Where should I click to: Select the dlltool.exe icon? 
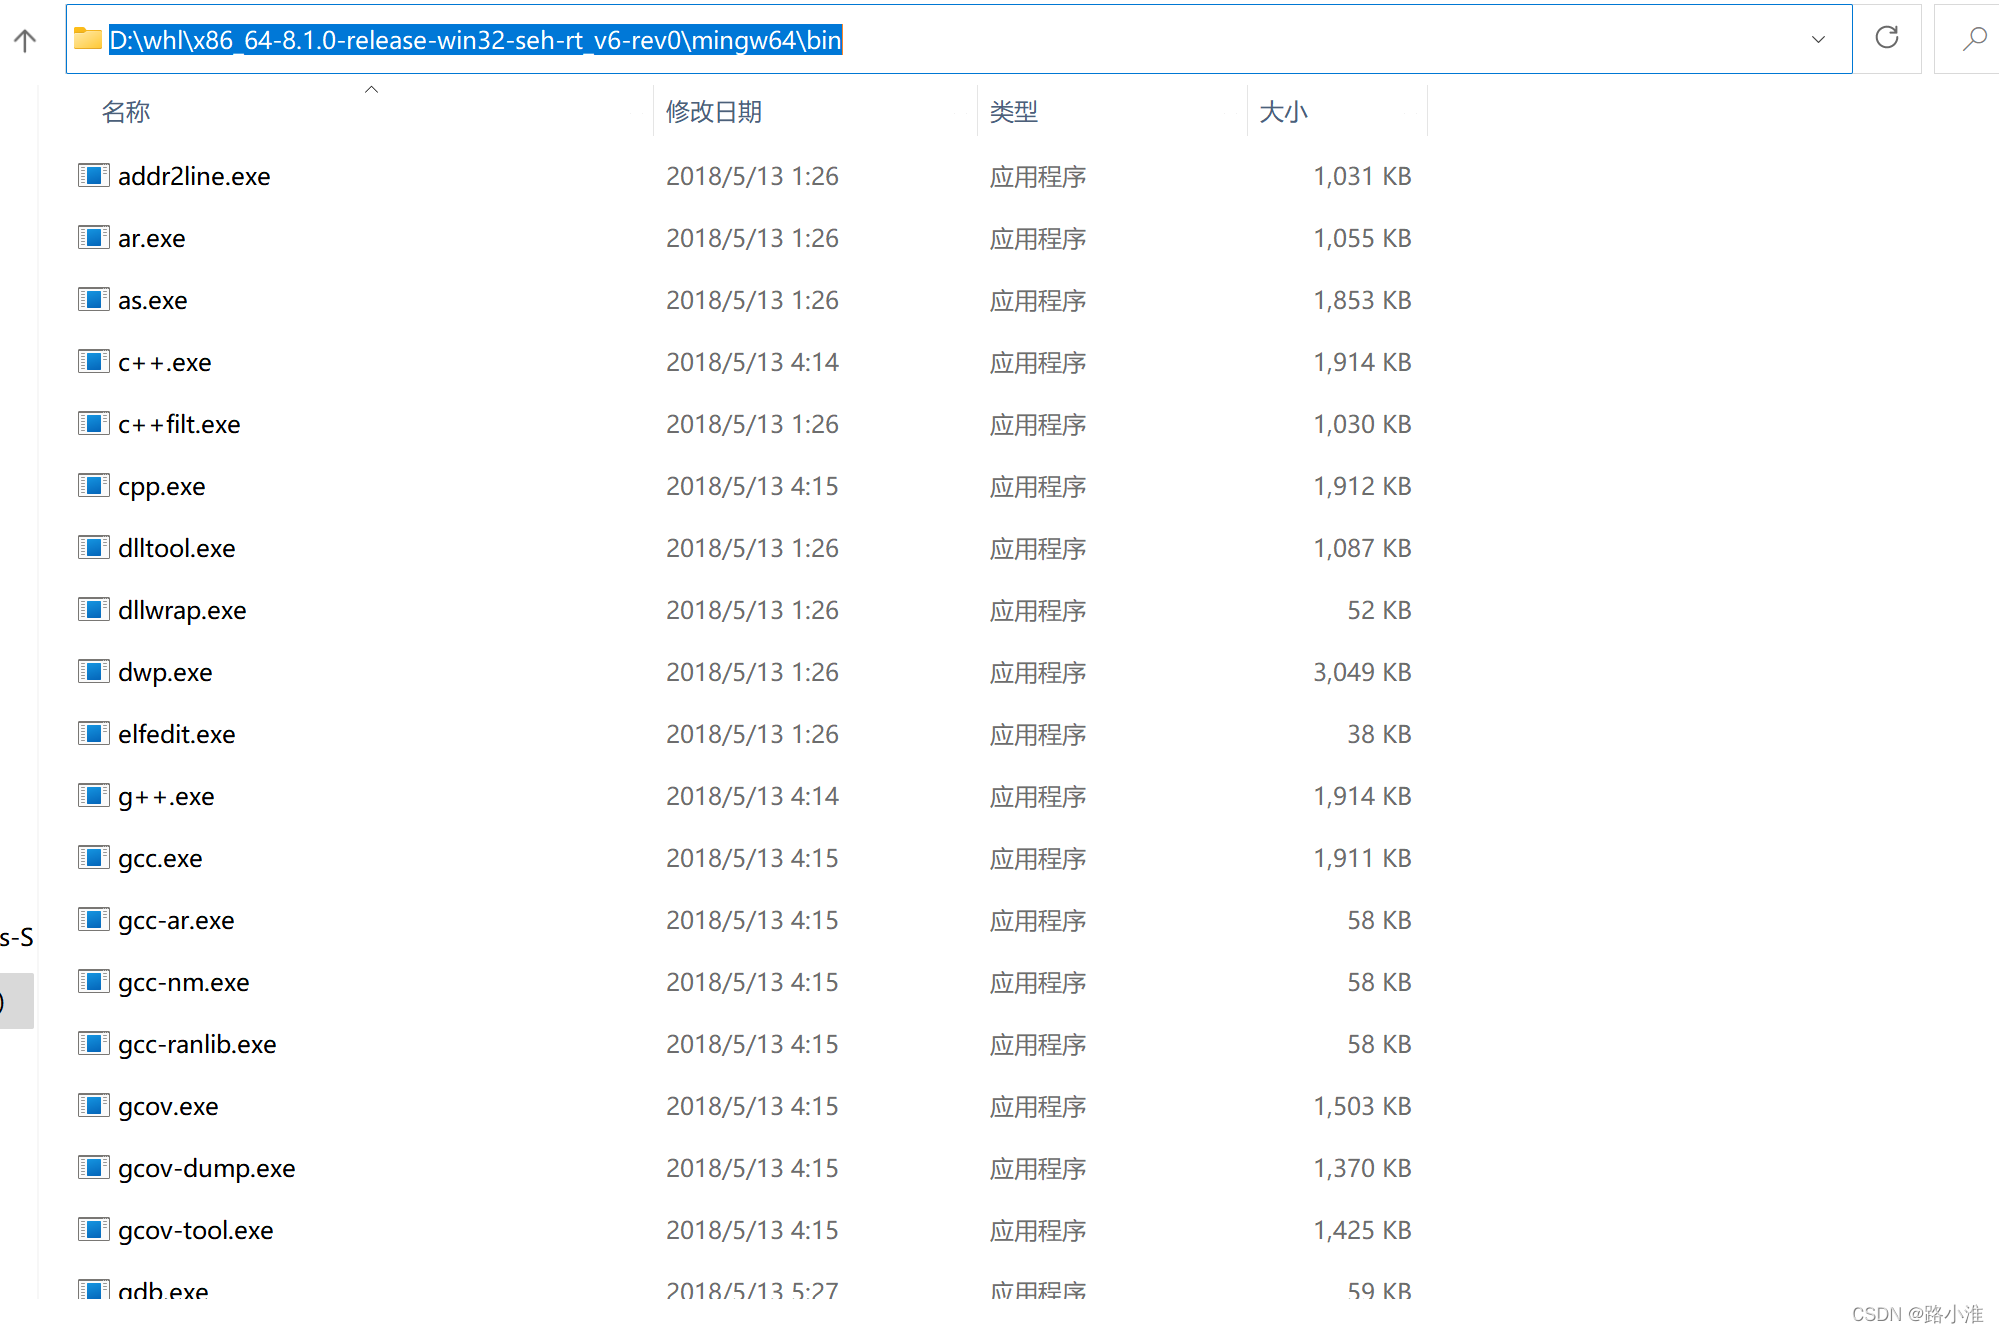click(x=92, y=547)
